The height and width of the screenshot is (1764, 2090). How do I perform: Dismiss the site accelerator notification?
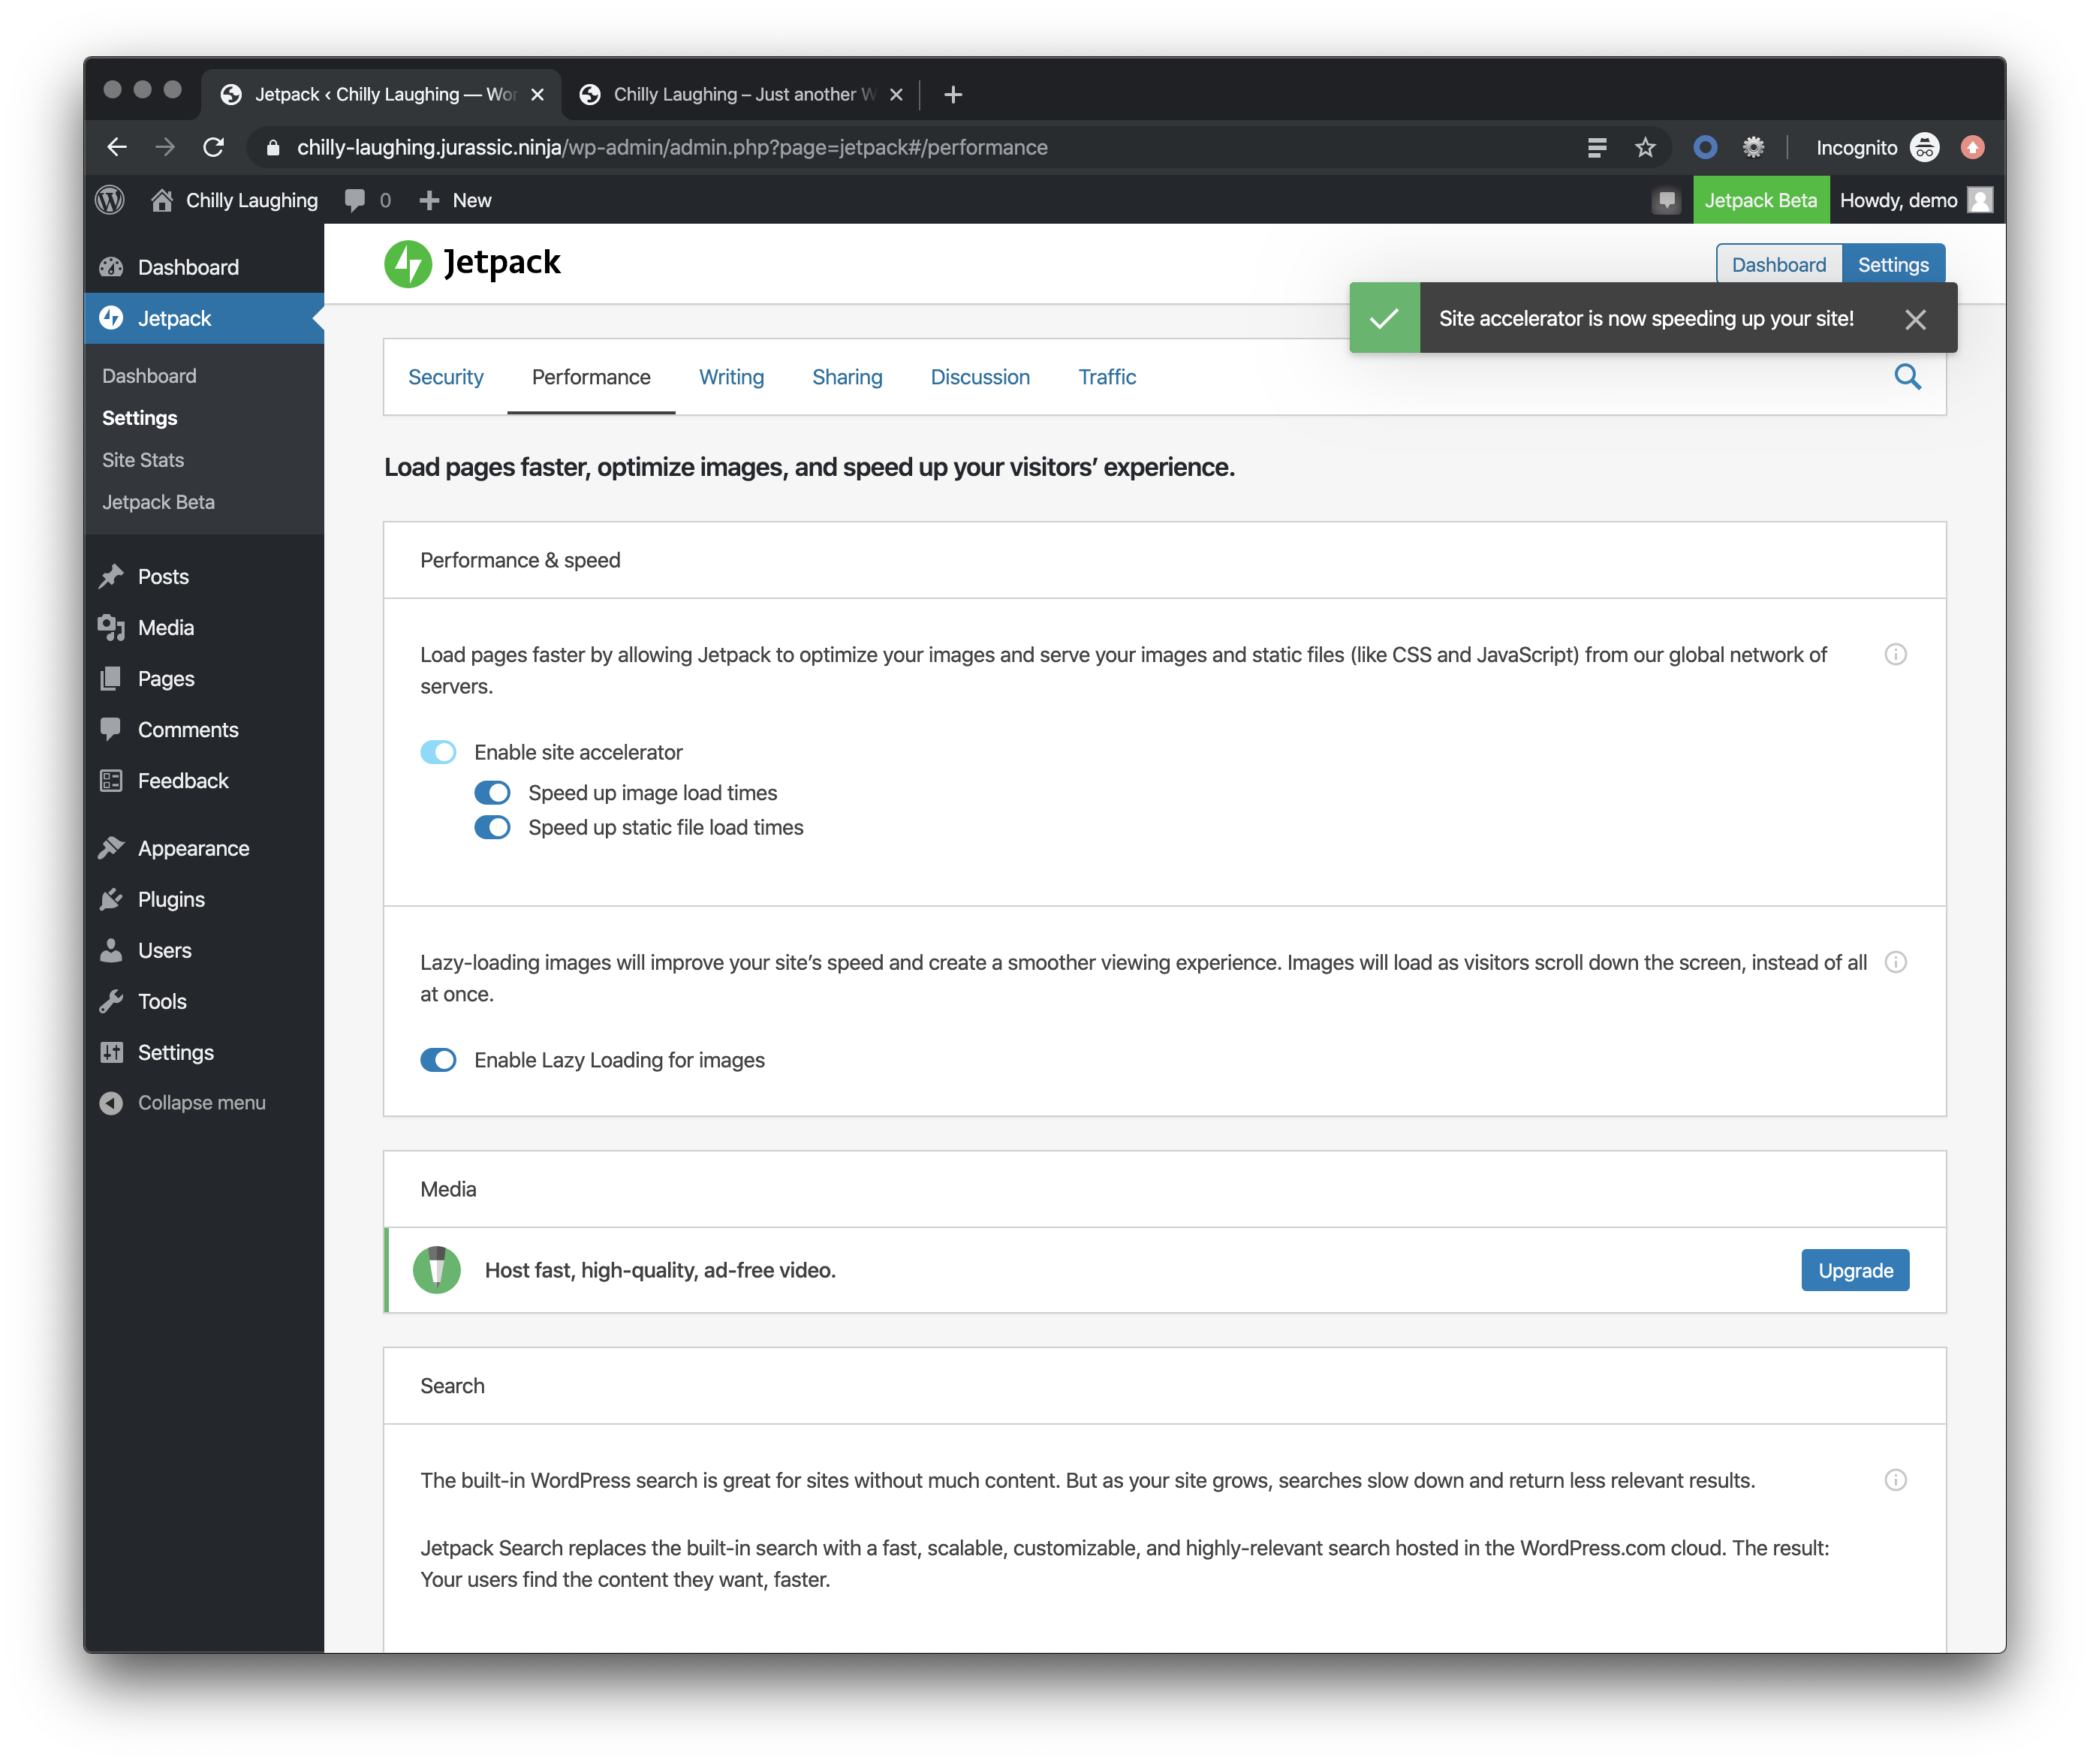(1915, 319)
